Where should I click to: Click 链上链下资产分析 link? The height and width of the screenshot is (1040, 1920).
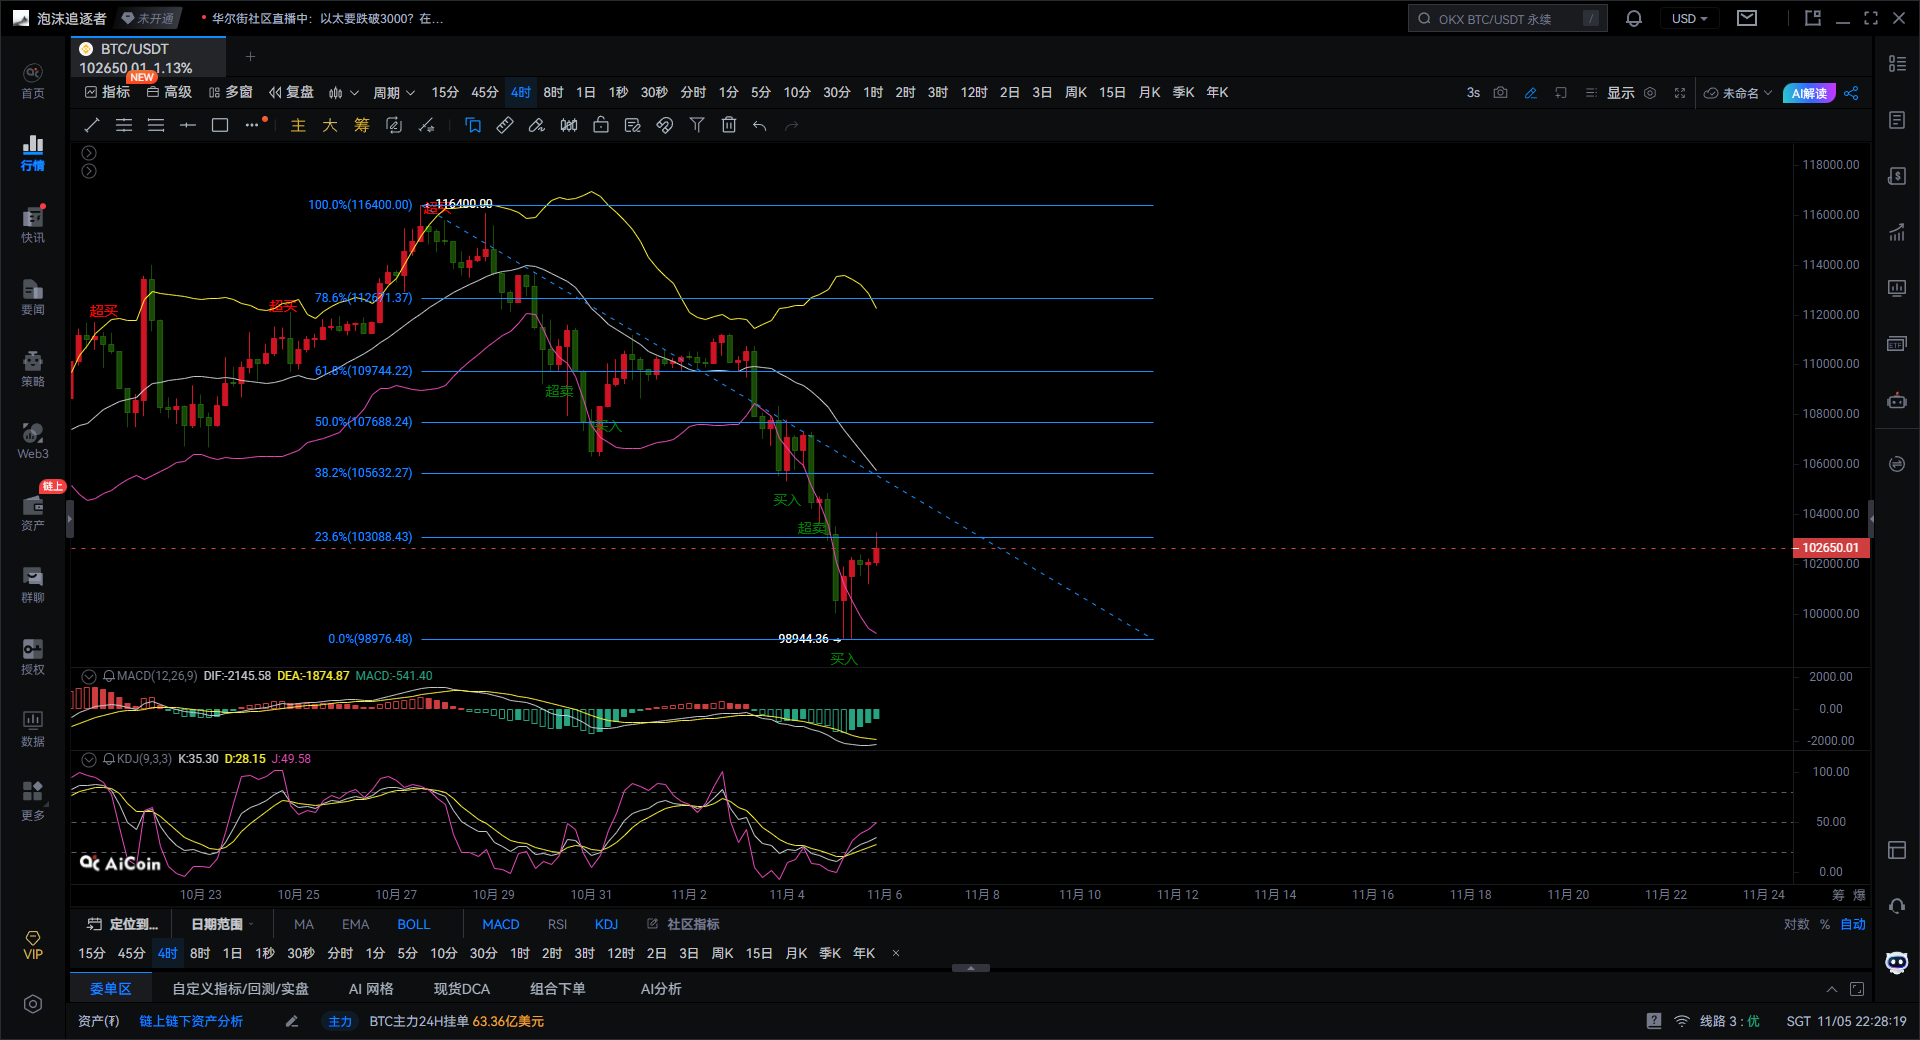(x=191, y=1021)
